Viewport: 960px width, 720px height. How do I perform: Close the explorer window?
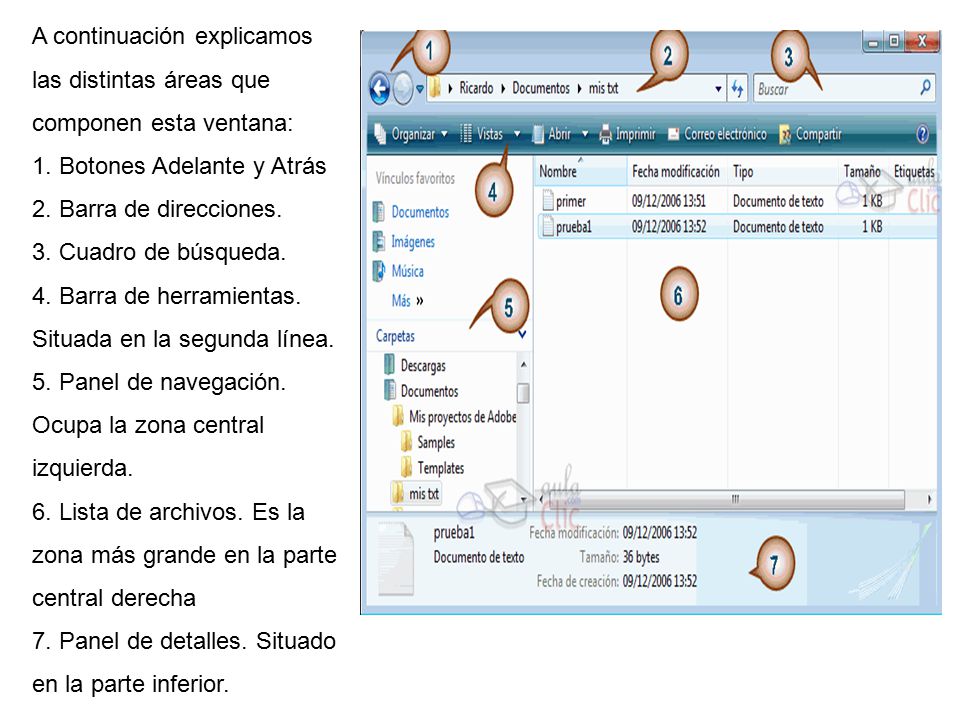pos(921,42)
